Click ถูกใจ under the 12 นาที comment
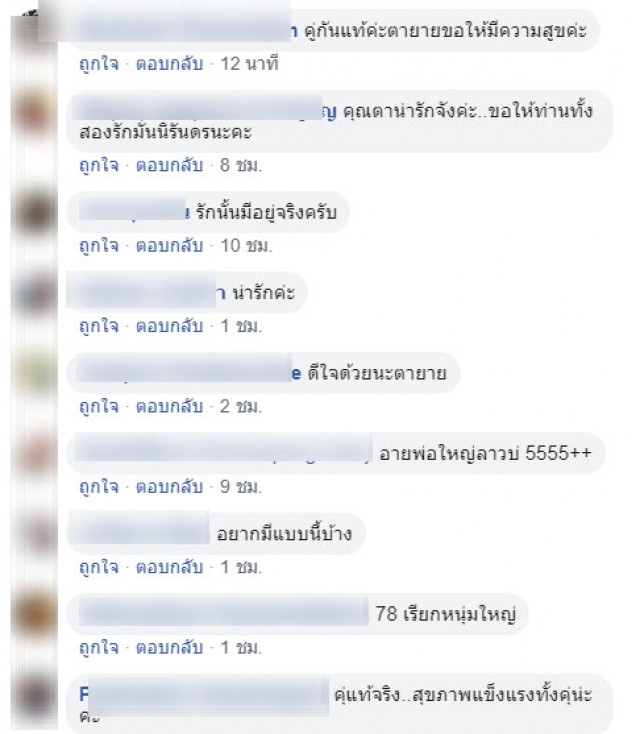This screenshot has width=640, height=734. tap(99, 64)
